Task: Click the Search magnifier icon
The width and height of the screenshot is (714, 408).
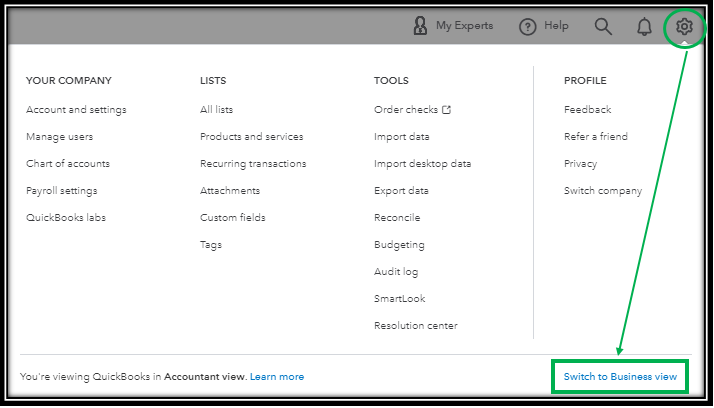Action: coord(603,27)
